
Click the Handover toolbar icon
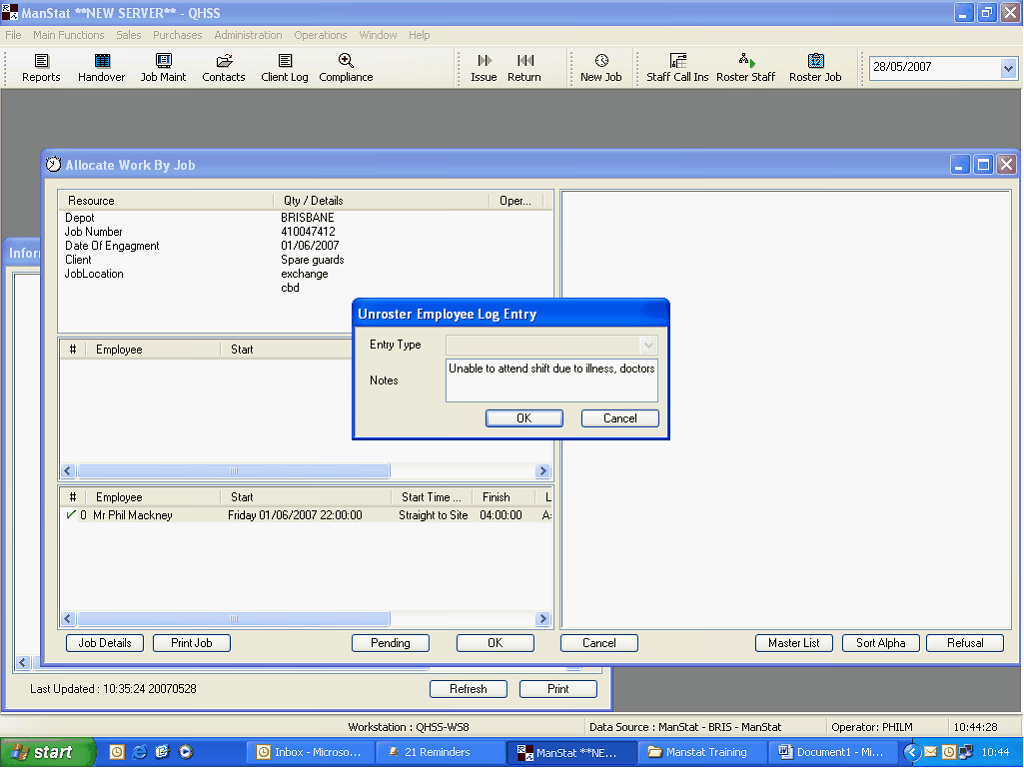pos(101,62)
